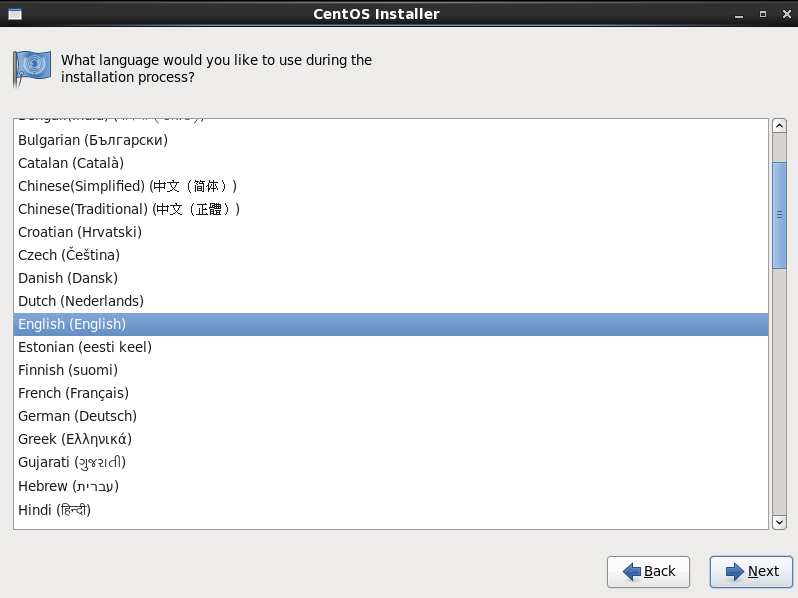Select Dutch (Nederlands)
798x598 pixels.
391,301
